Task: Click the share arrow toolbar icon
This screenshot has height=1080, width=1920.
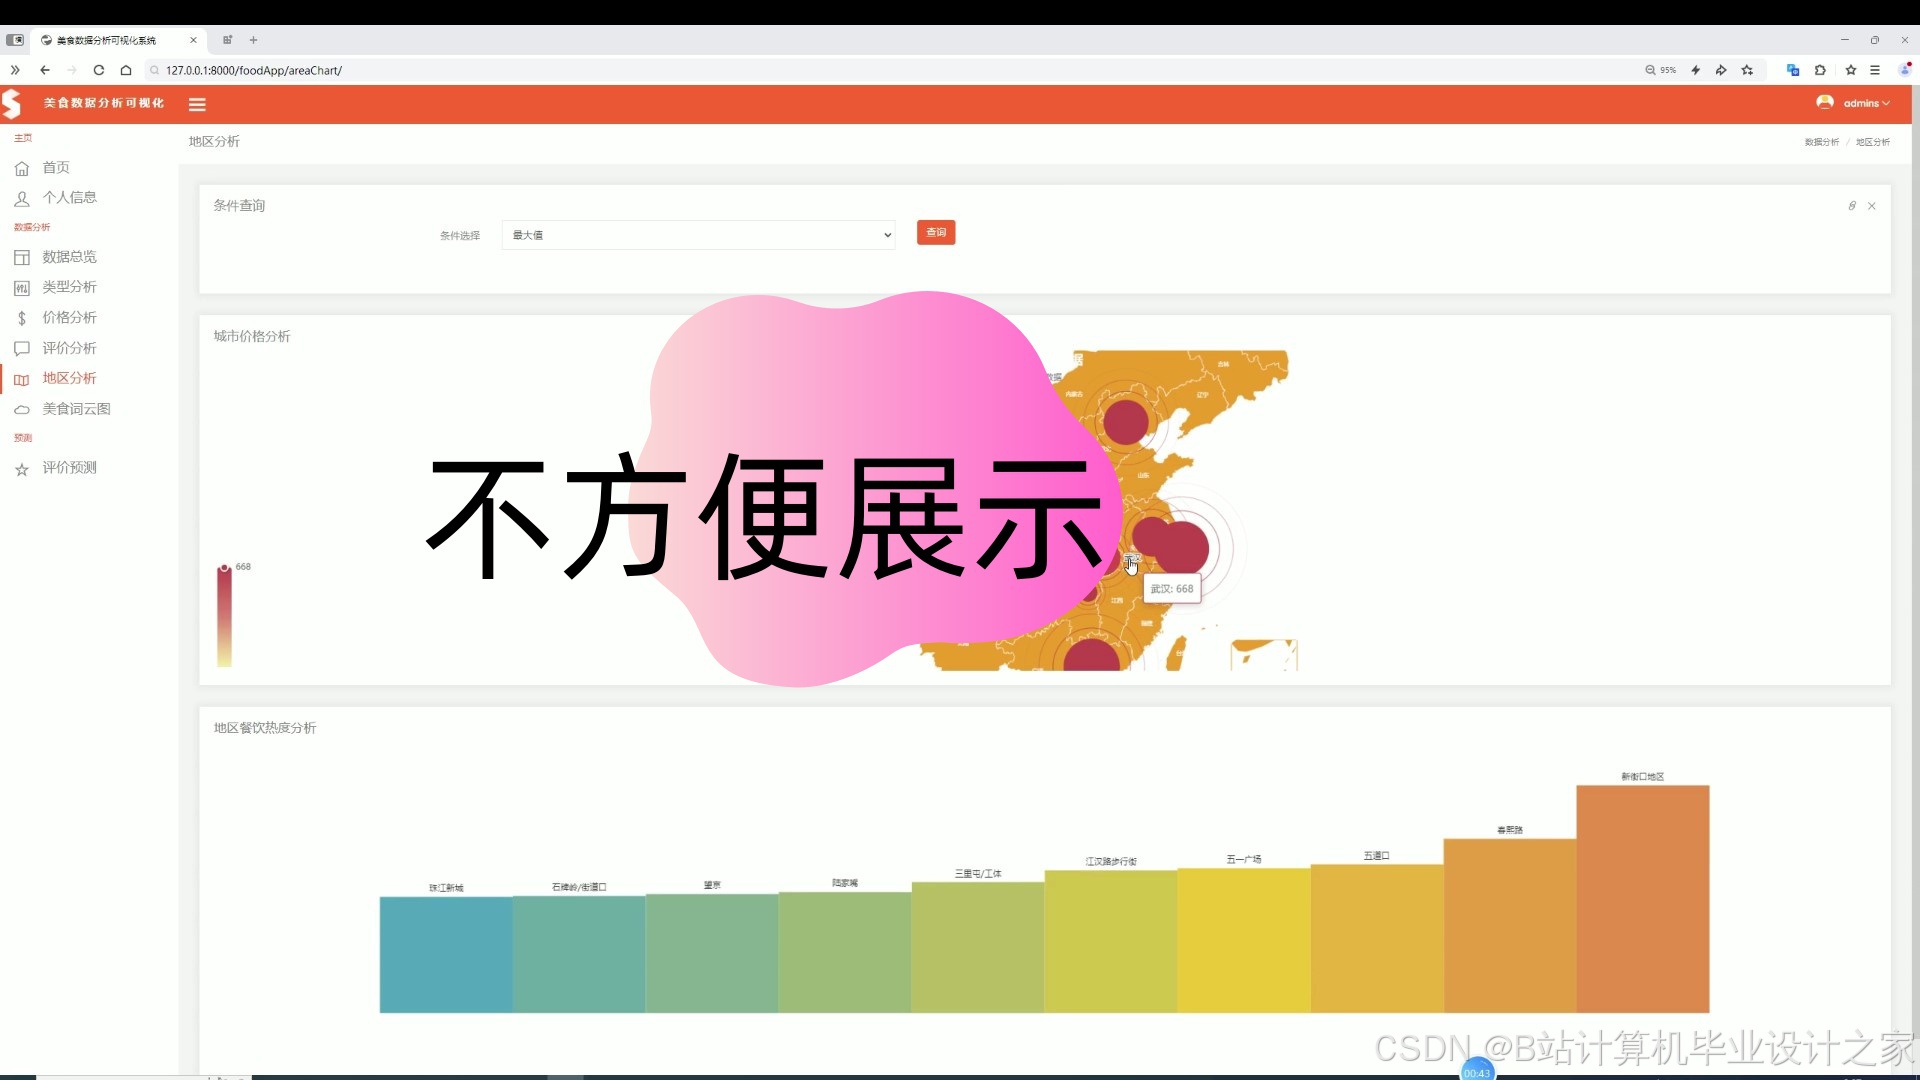Action: pyautogui.click(x=1721, y=70)
